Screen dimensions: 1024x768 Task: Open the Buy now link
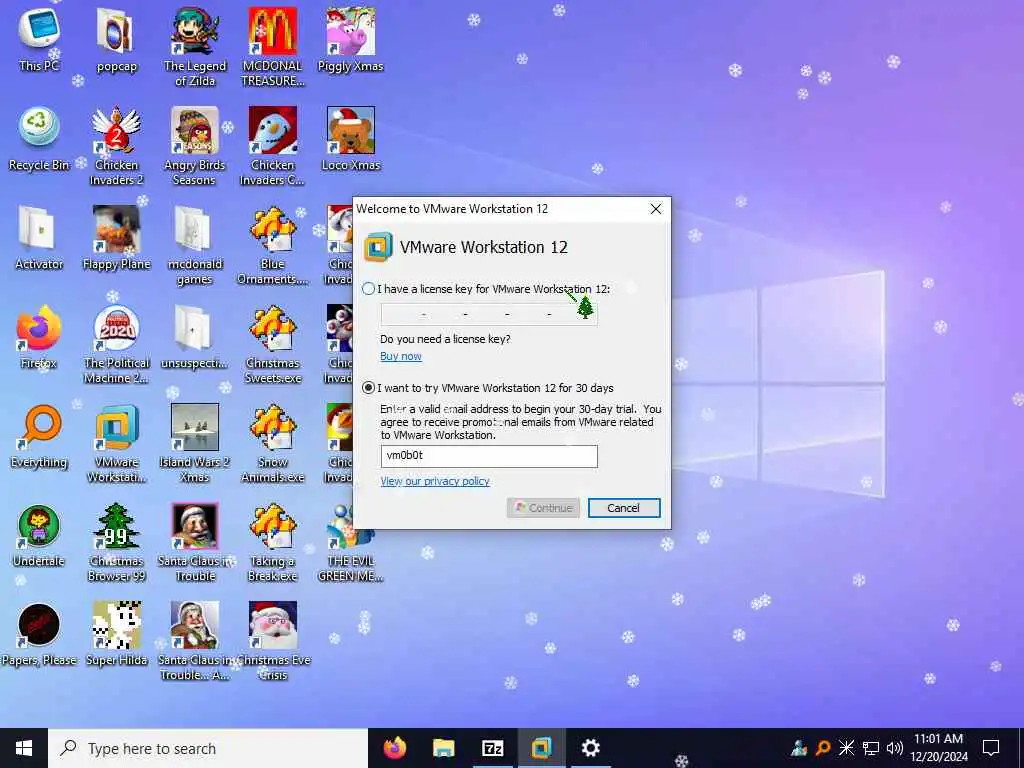click(401, 356)
